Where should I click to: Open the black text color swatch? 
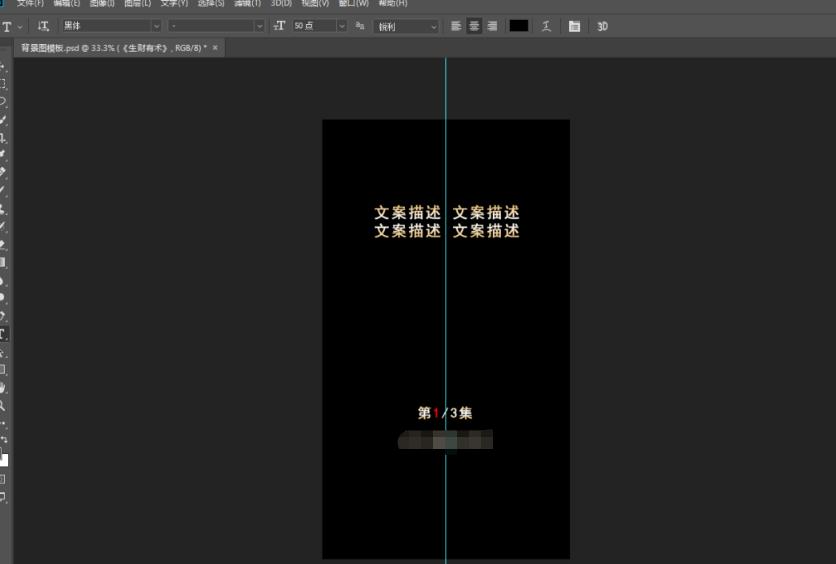click(519, 26)
